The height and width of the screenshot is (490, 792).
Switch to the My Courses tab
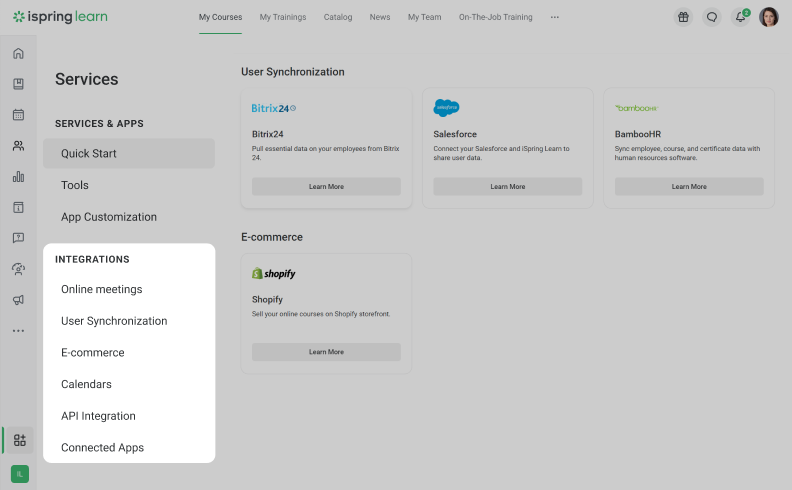(220, 17)
